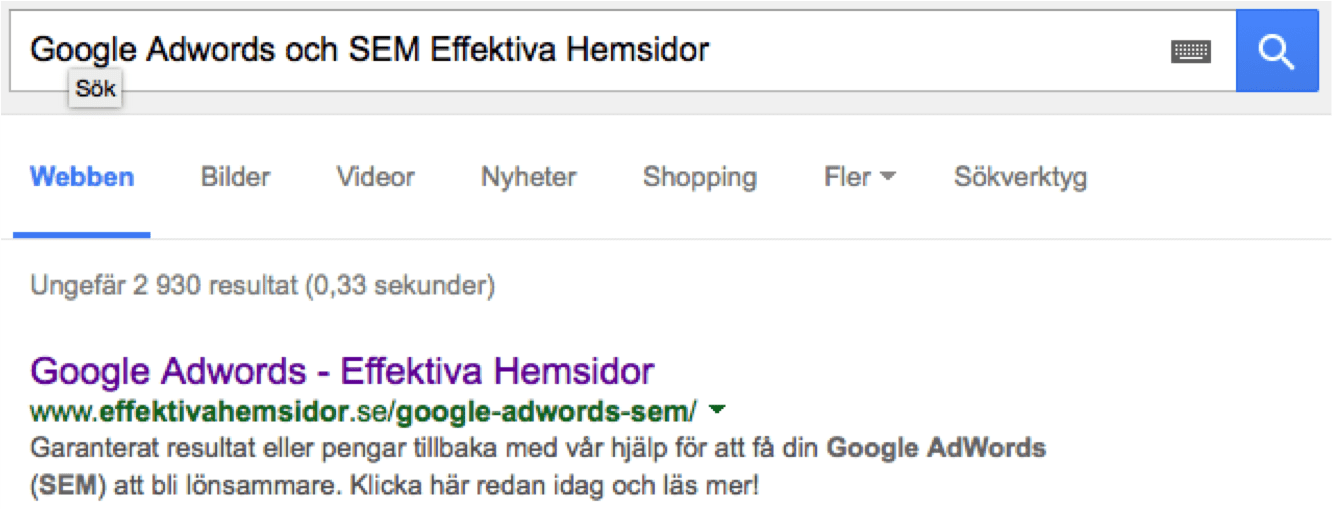This screenshot has width=1332, height=510.
Task: Click the green arrow beside the result URL
Action: (716, 409)
